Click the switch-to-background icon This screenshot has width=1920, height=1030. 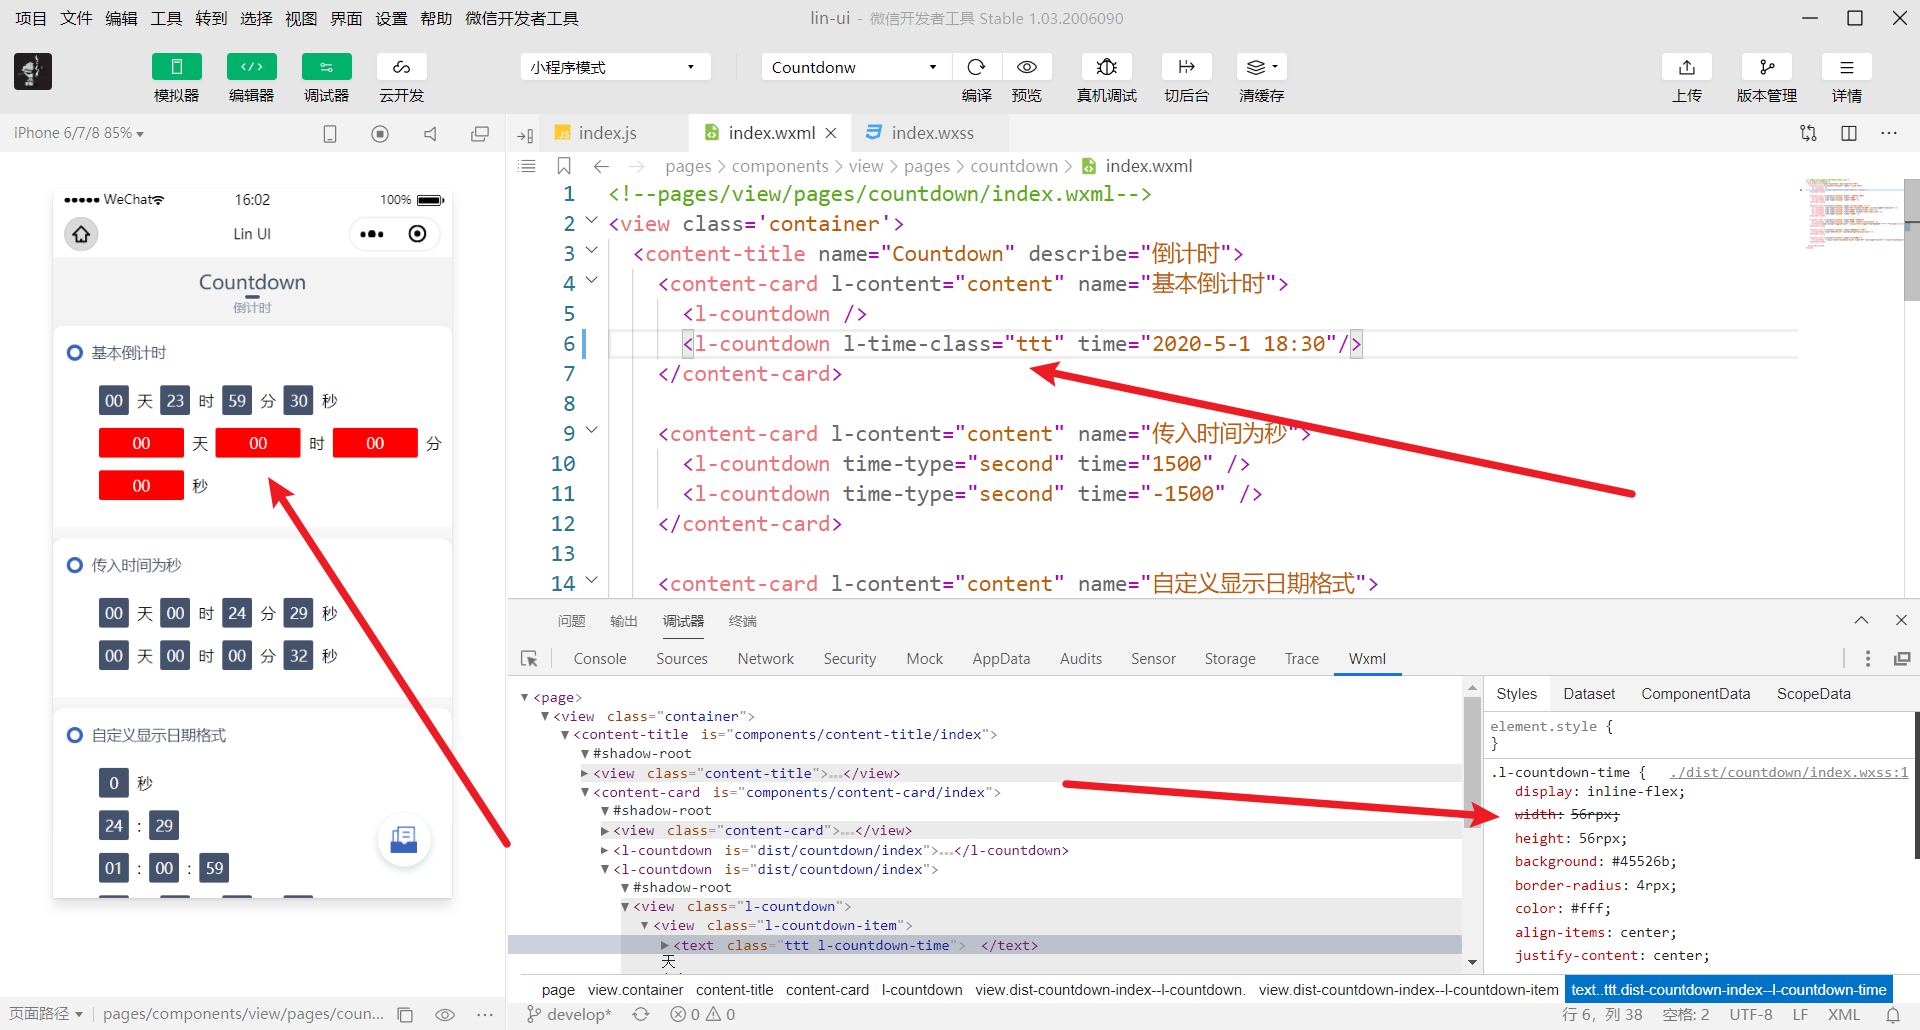click(x=1186, y=67)
